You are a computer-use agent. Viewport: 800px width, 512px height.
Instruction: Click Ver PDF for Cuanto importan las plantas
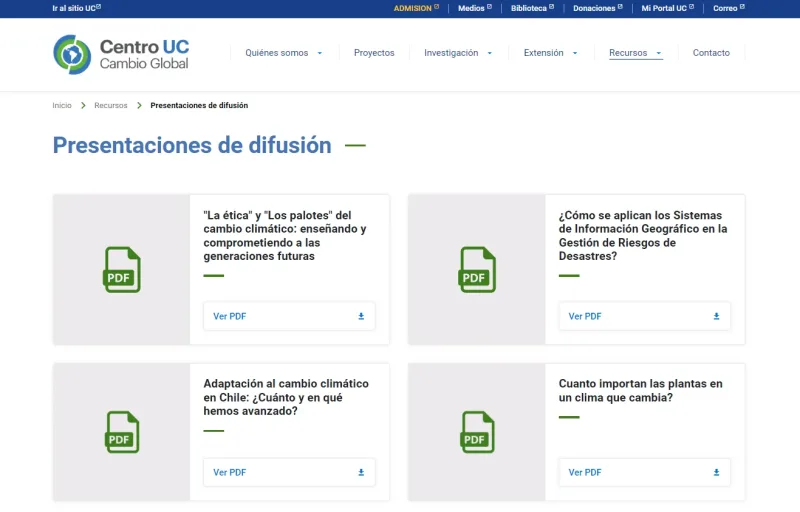(x=644, y=472)
